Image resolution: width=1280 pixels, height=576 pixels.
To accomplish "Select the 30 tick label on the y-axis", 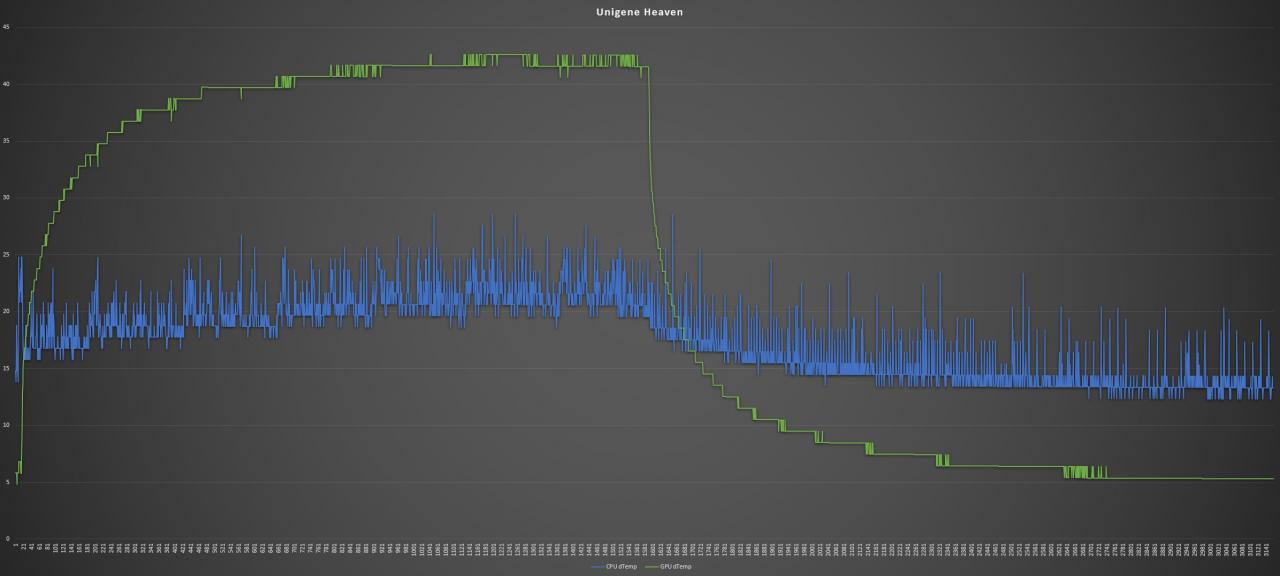I will [7, 198].
